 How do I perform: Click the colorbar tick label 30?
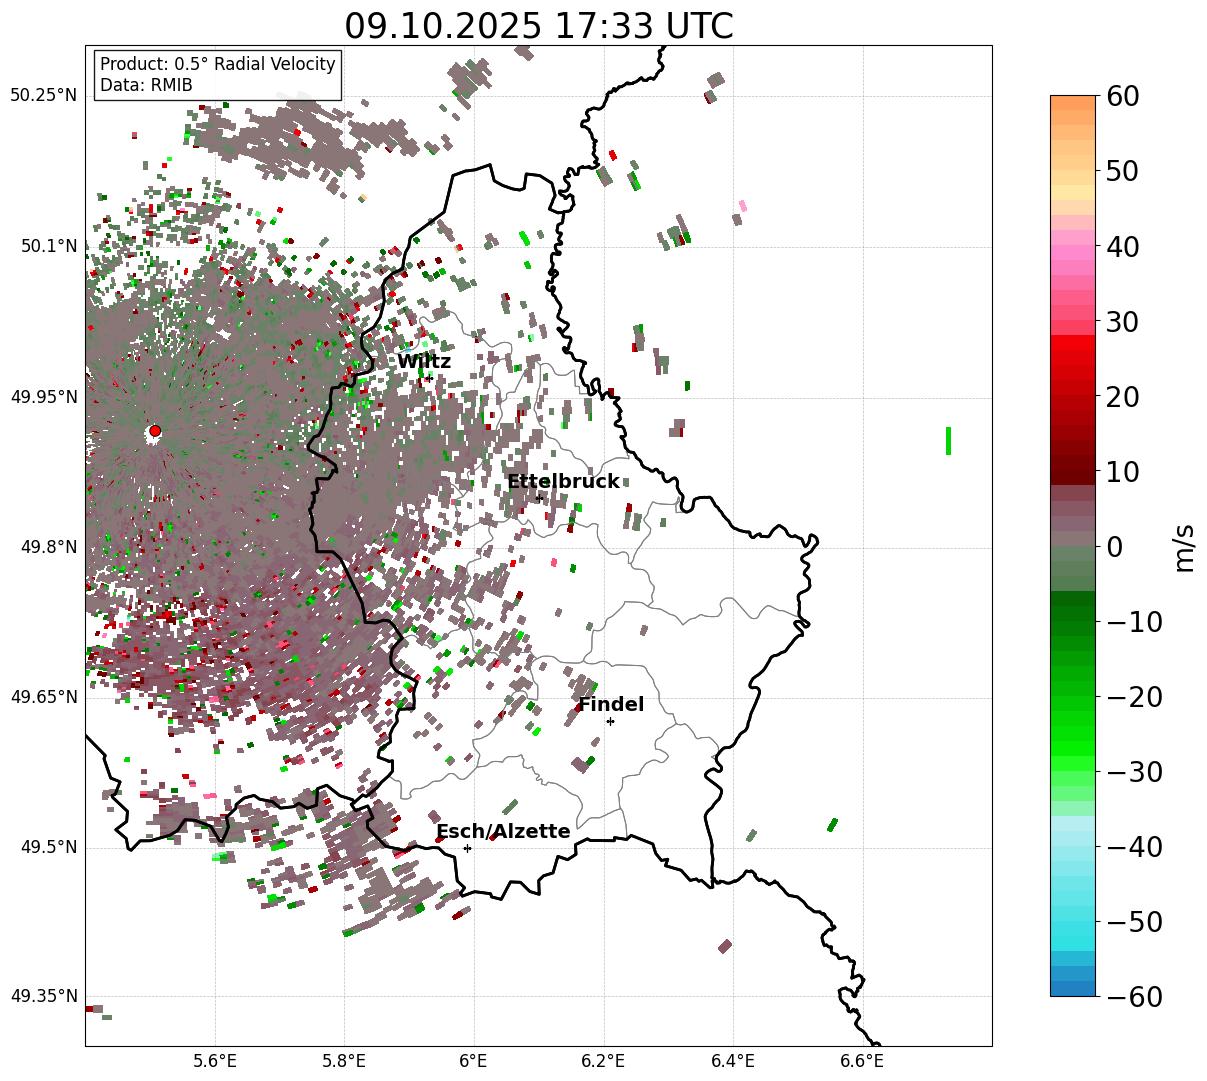(x=1121, y=321)
